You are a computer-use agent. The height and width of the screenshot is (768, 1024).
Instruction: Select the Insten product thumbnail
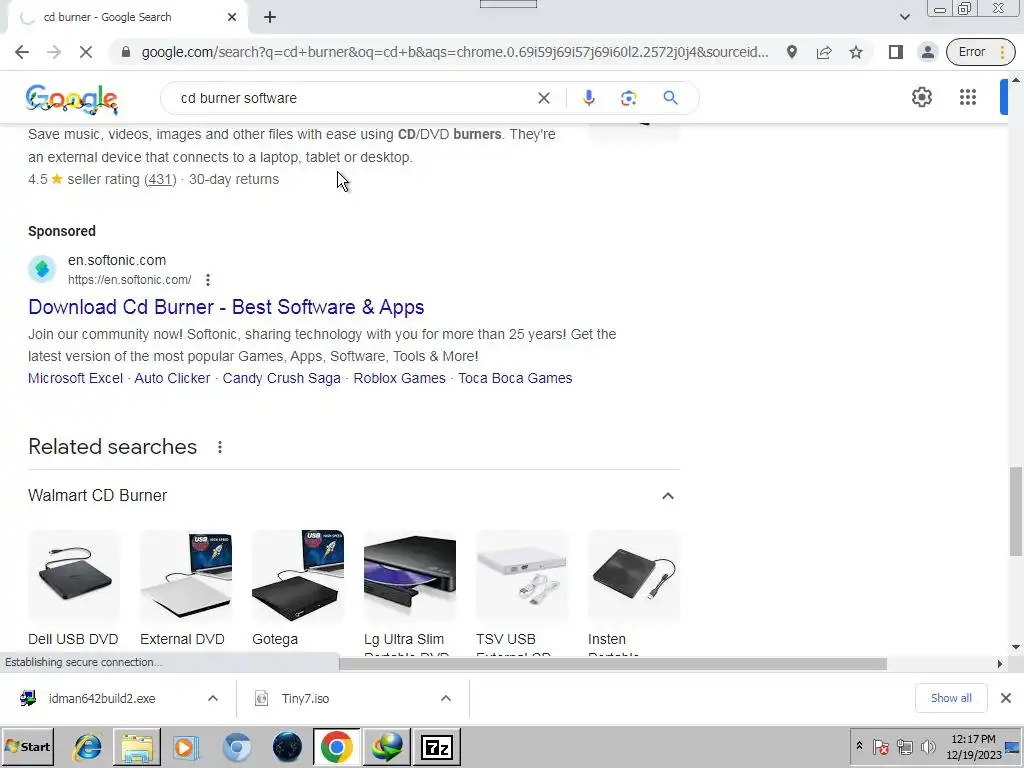click(x=634, y=576)
